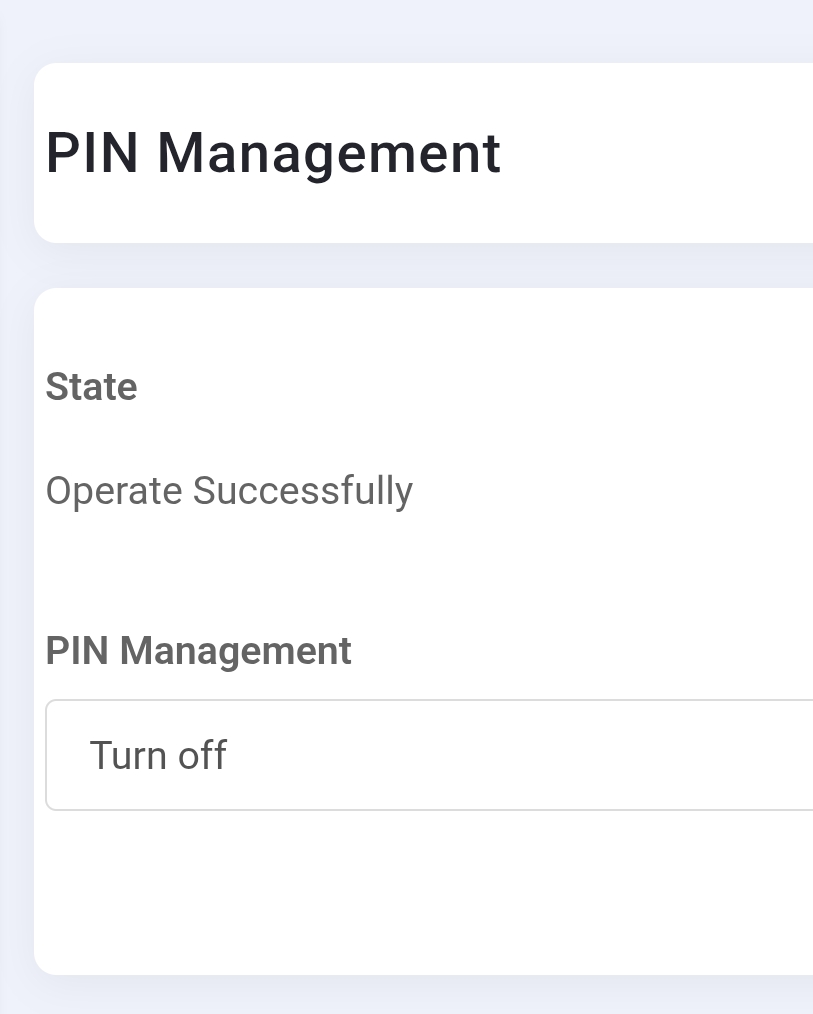Click the word 'PIN' in the heading
This screenshot has height=1014, width=813.
coord(92,153)
